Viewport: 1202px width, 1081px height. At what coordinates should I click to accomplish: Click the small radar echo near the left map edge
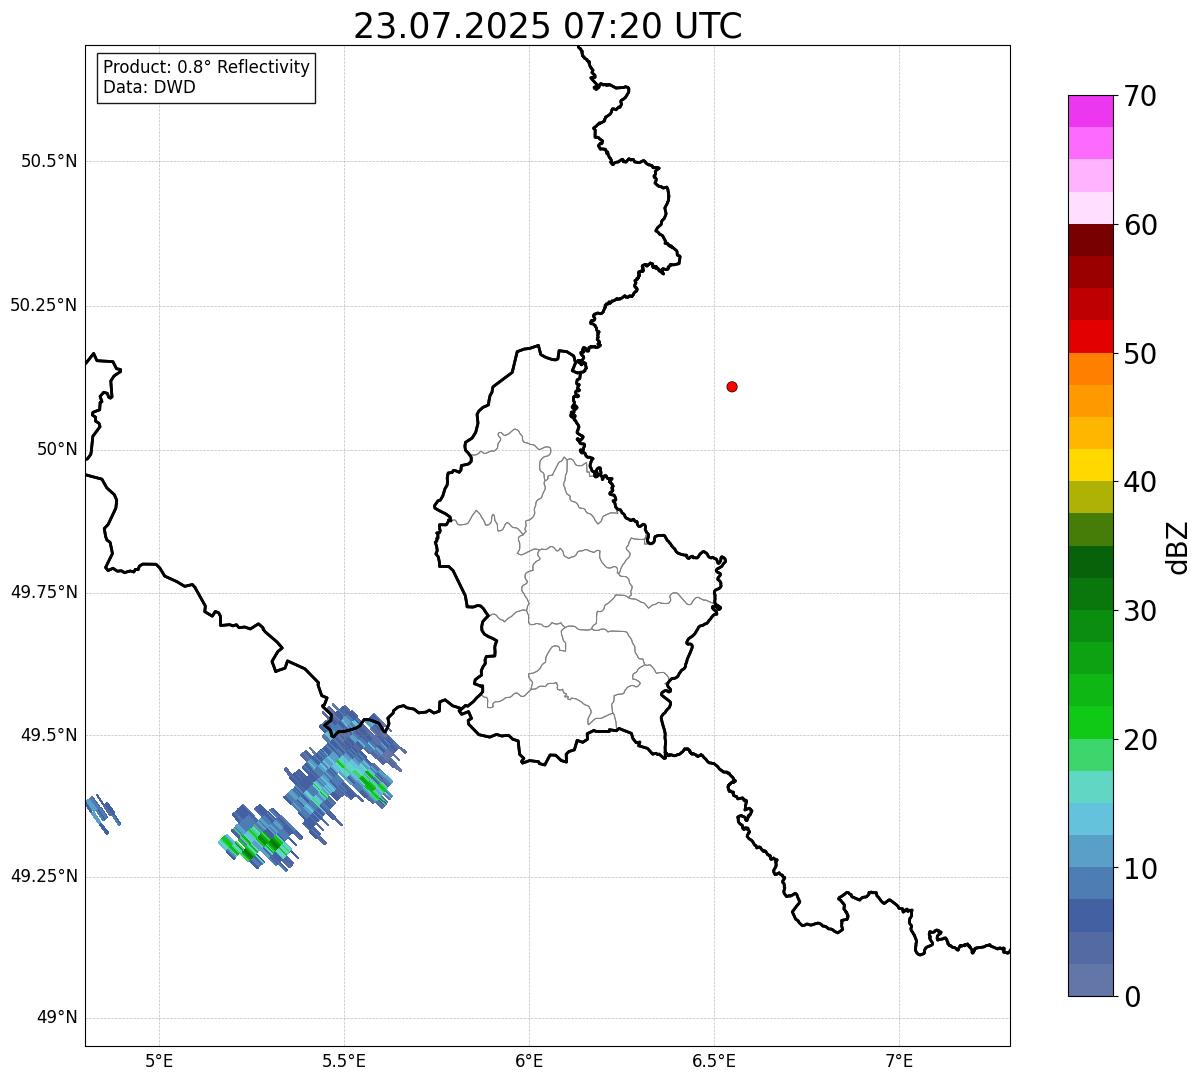[x=102, y=811]
